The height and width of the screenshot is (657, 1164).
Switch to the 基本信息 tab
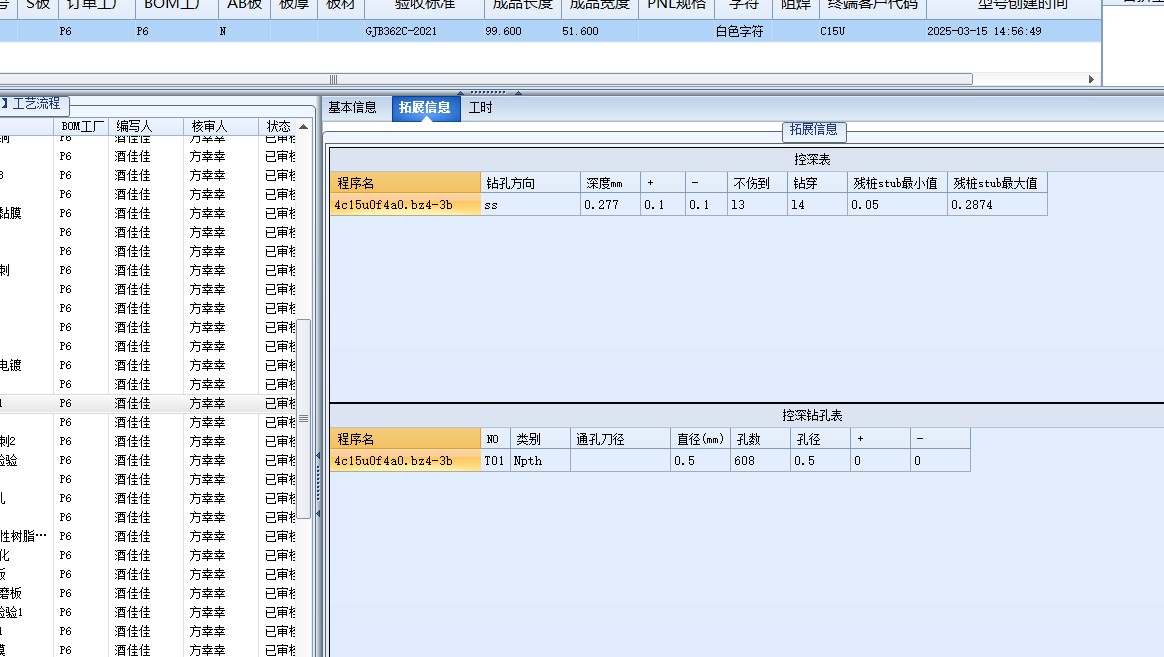[352, 108]
